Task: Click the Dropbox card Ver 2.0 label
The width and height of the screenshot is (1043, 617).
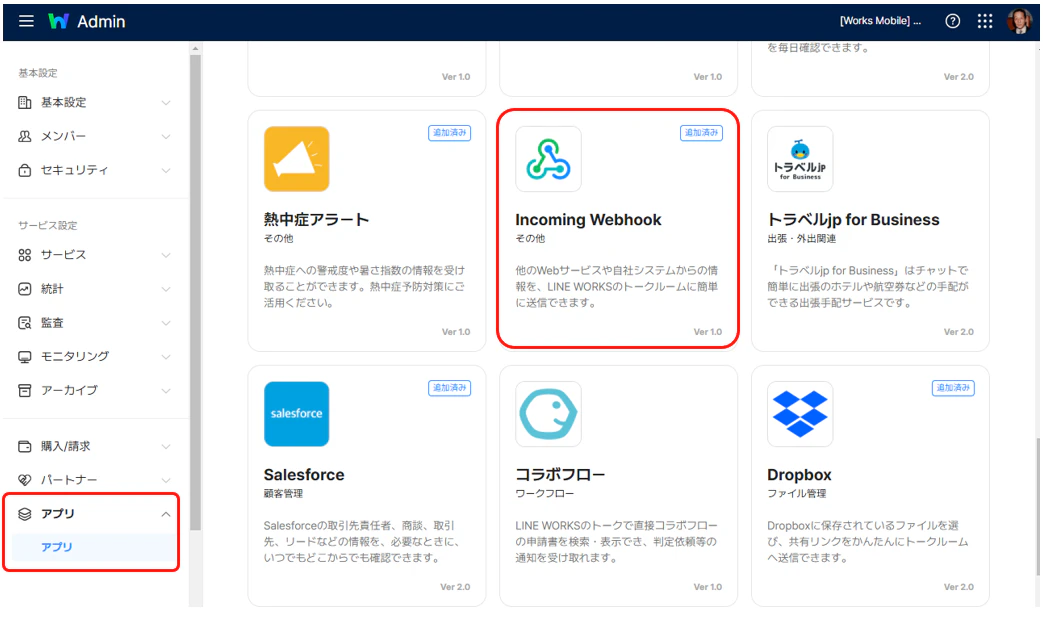Action: point(959,587)
